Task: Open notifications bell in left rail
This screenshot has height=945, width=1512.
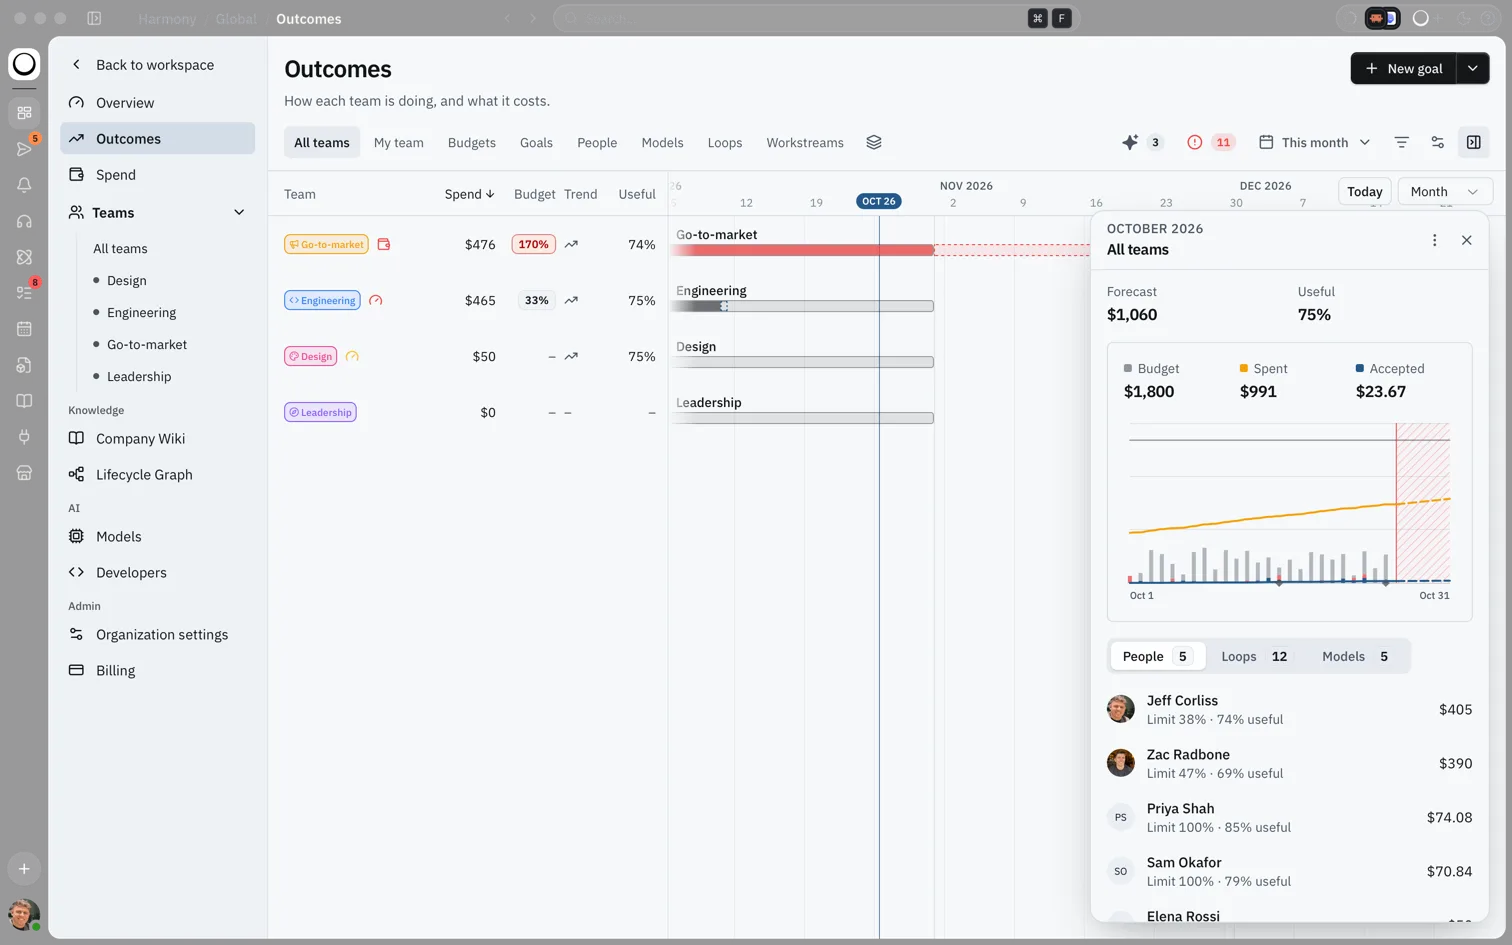Action: [x=24, y=185]
